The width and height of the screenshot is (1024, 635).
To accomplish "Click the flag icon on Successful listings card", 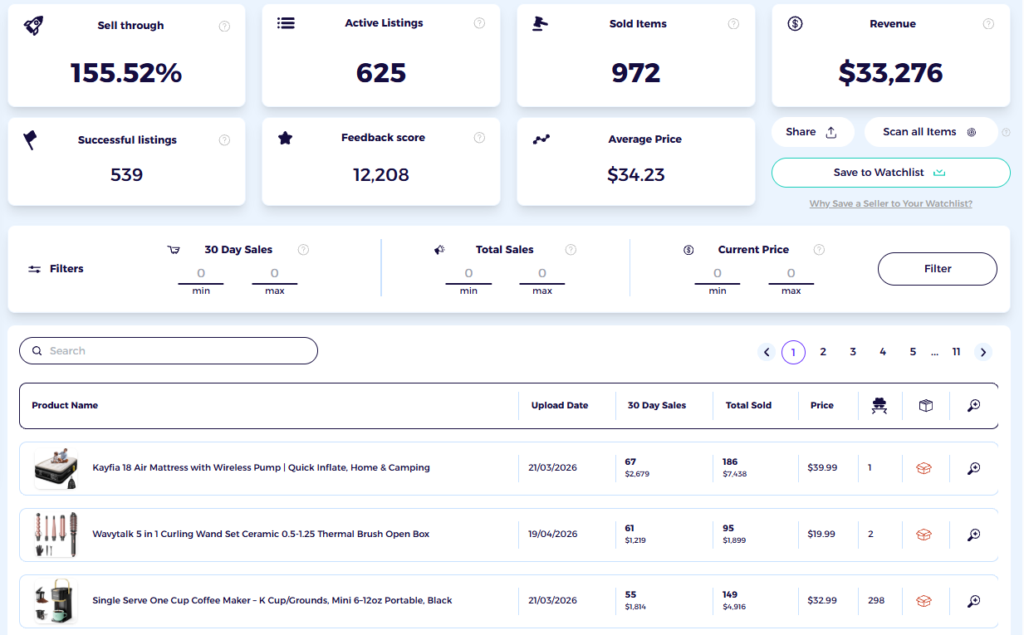I will pyautogui.click(x=30, y=140).
